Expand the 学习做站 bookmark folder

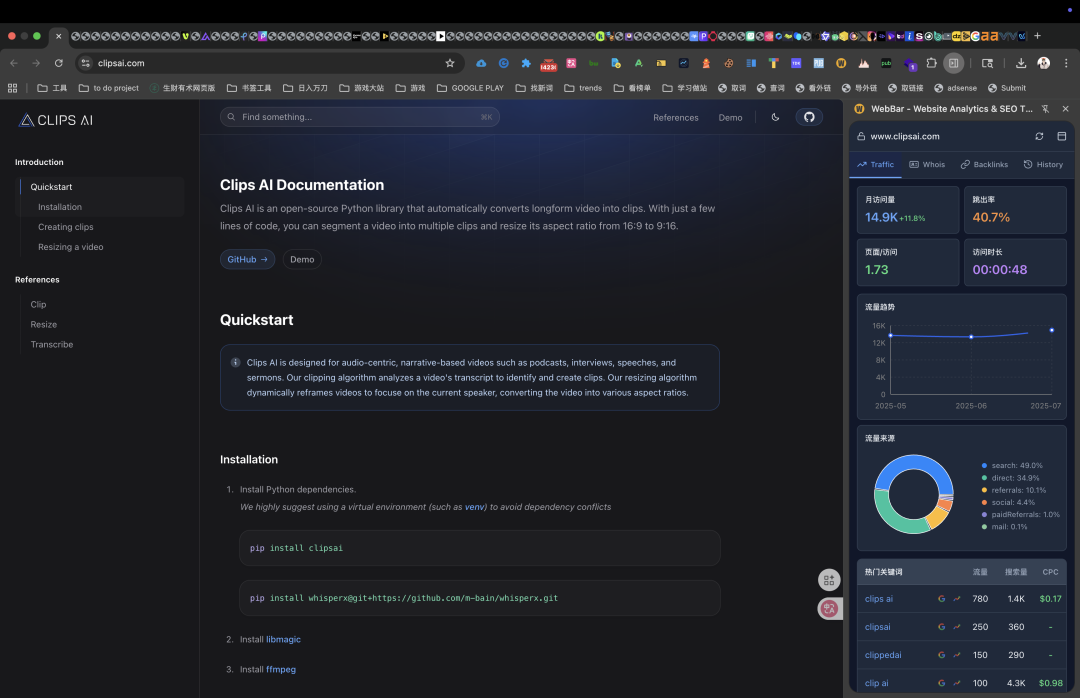[685, 88]
